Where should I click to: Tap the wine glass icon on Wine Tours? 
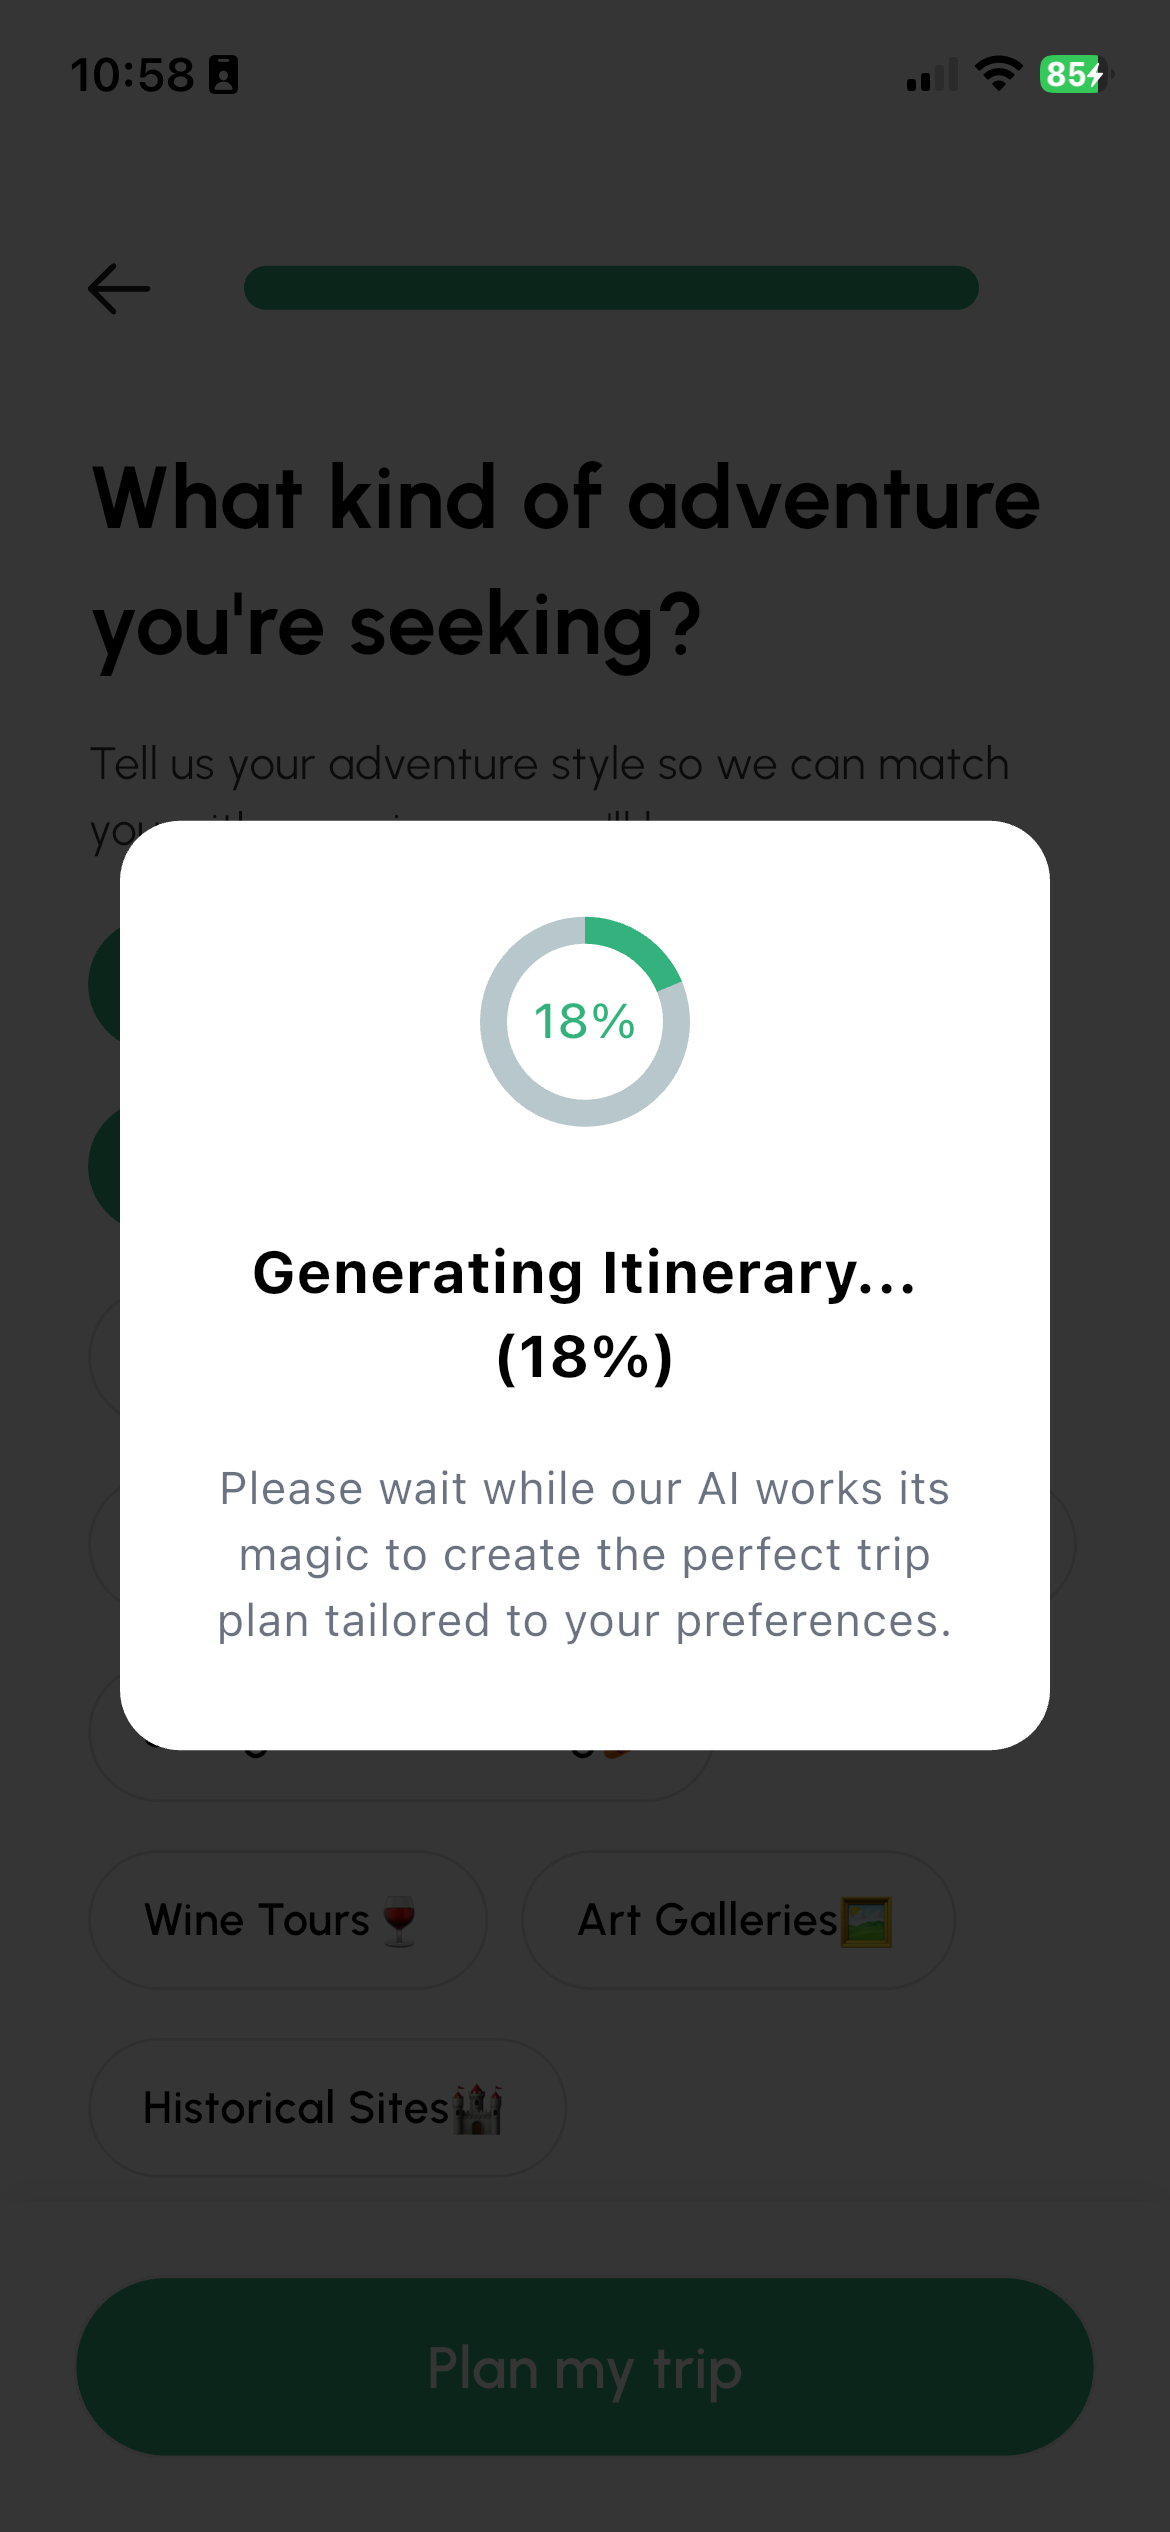[x=400, y=1919]
